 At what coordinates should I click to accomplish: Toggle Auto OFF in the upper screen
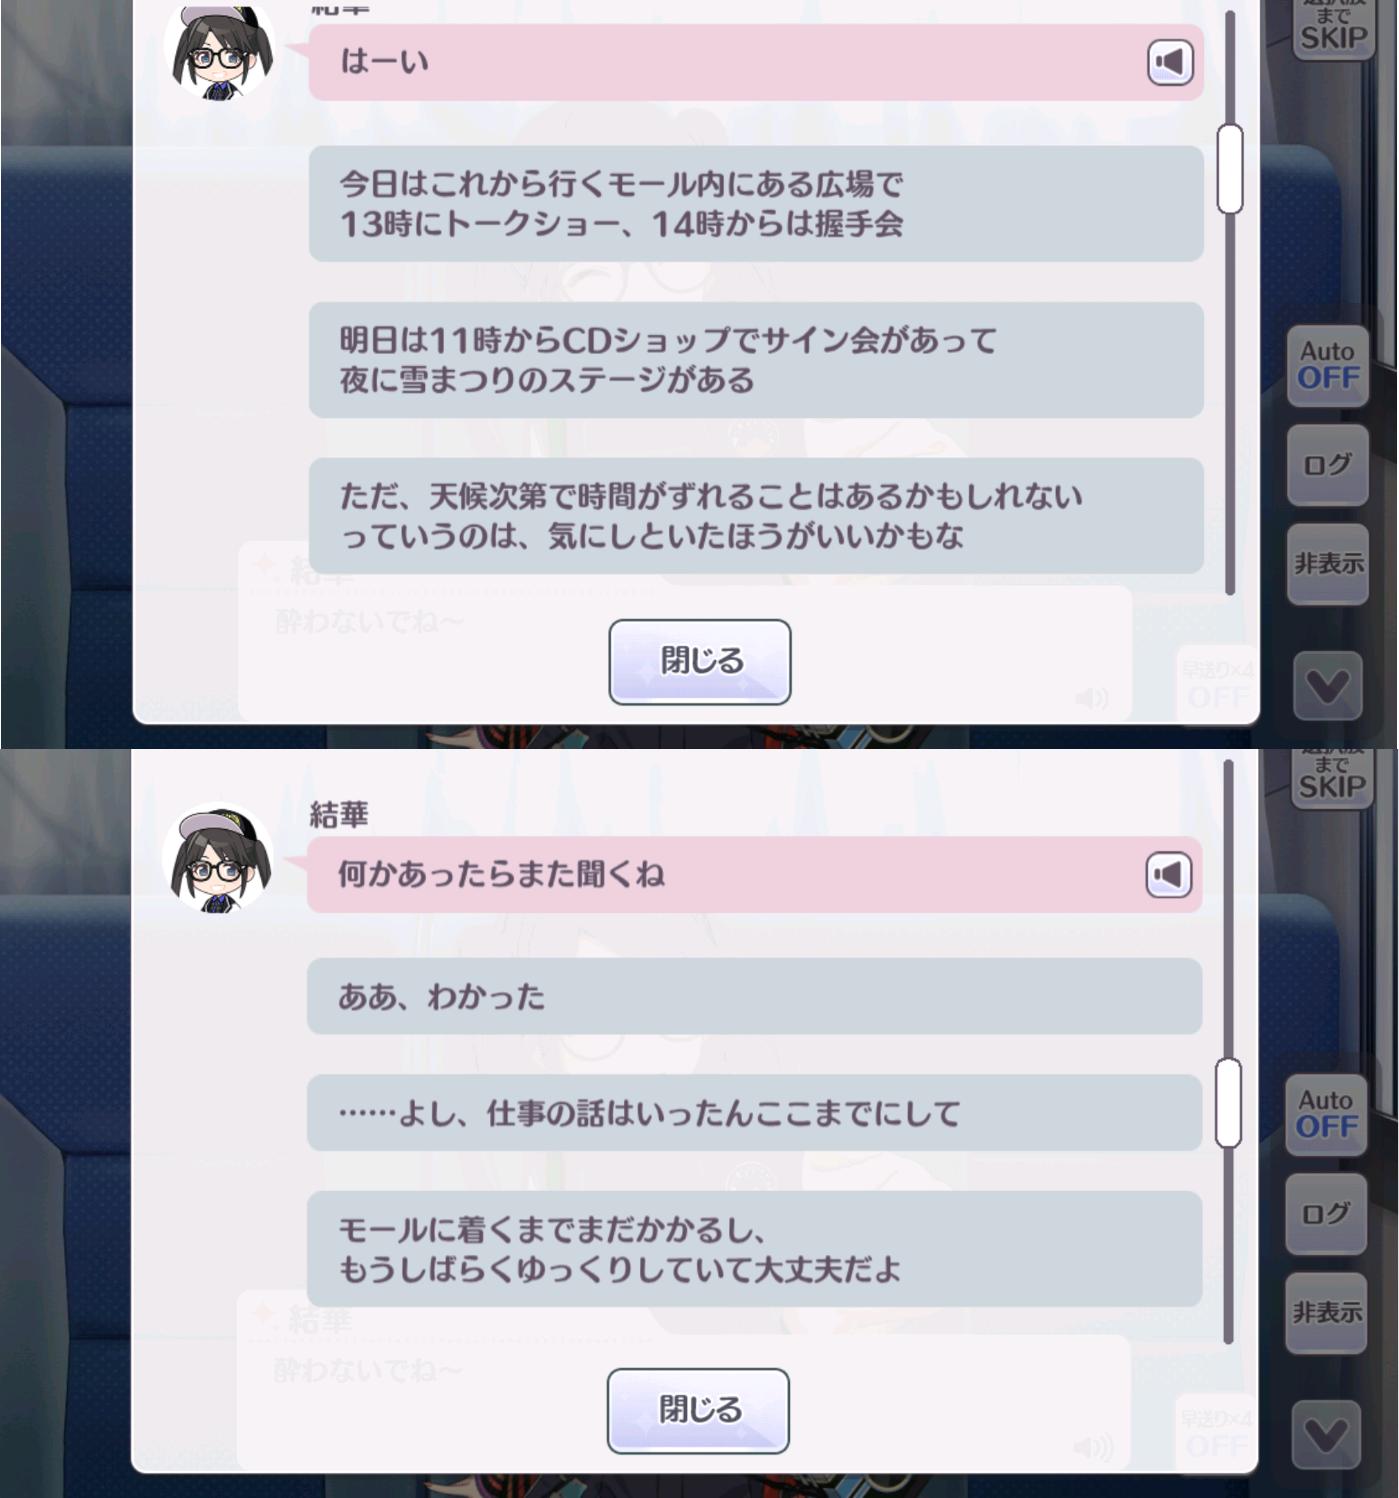1328,365
